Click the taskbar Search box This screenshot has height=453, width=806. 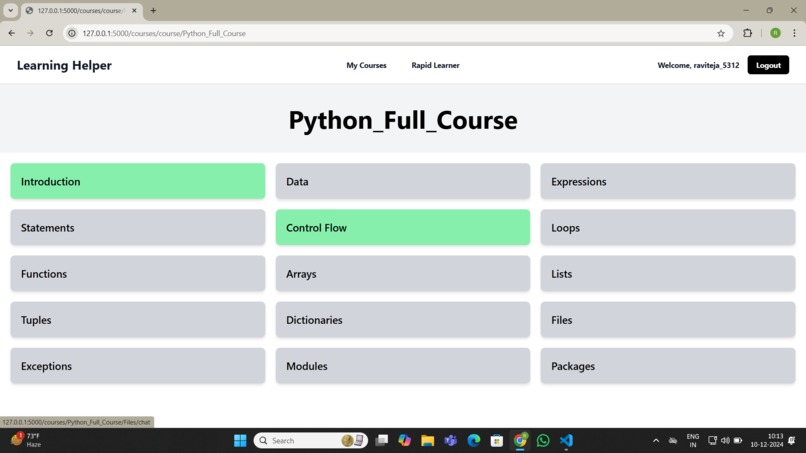point(310,441)
